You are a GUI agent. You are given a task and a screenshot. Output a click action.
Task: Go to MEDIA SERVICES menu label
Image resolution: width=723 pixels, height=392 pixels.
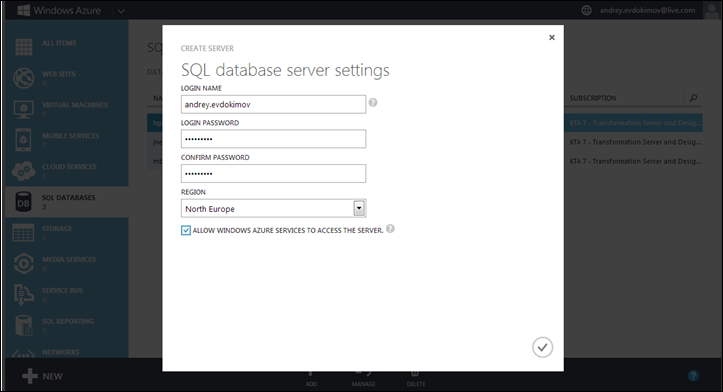pyautogui.click(x=69, y=259)
